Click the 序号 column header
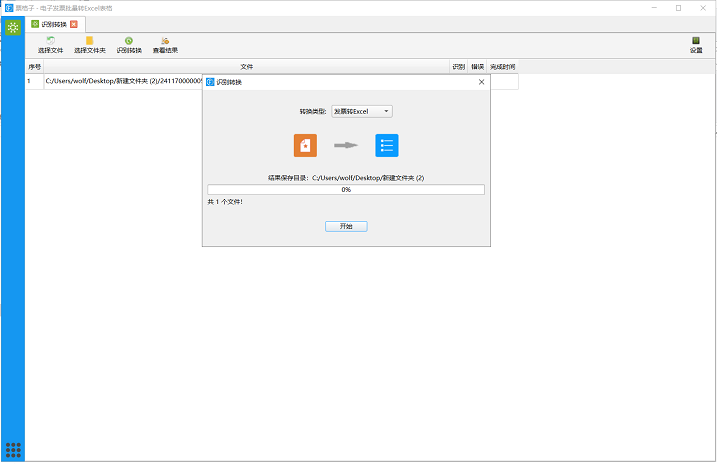Image resolution: width=717 pixels, height=464 pixels. click(x=34, y=67)
